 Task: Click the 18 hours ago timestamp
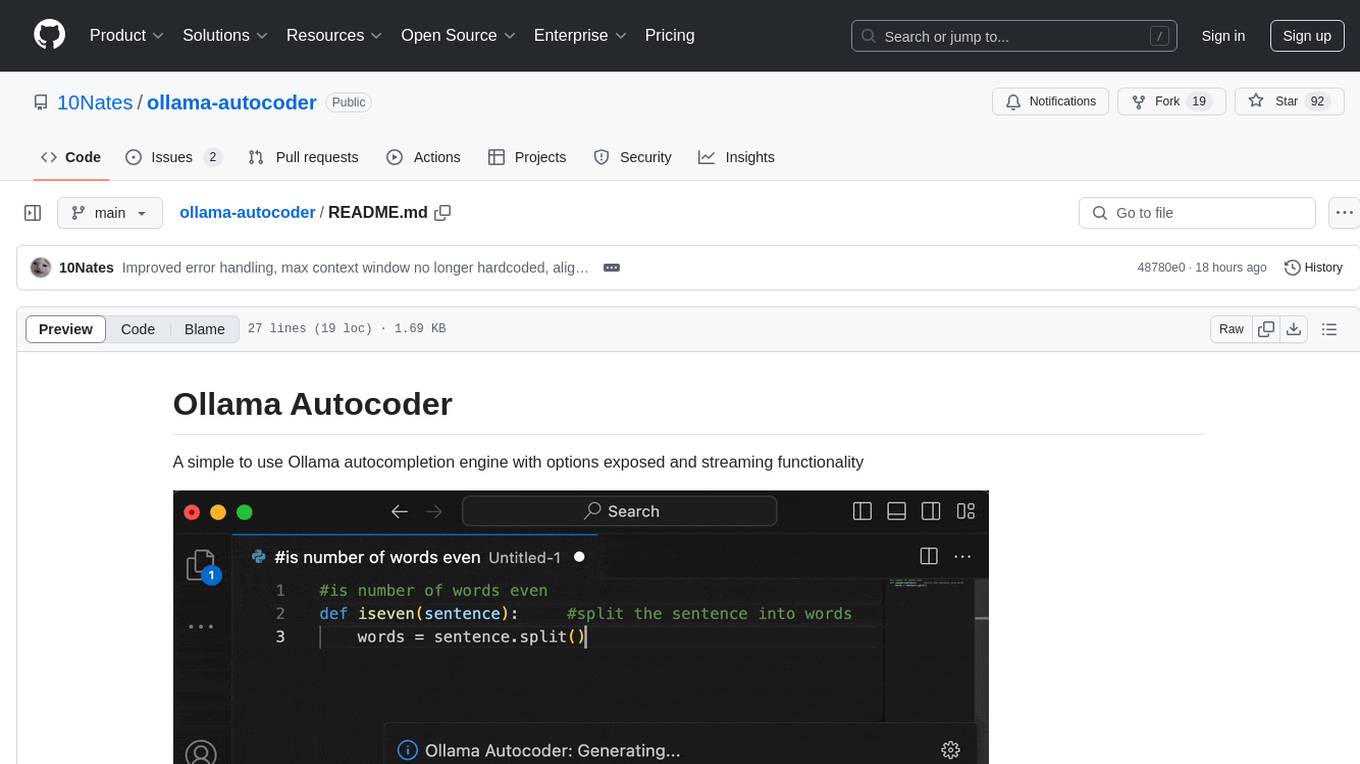coord(1232,267)
